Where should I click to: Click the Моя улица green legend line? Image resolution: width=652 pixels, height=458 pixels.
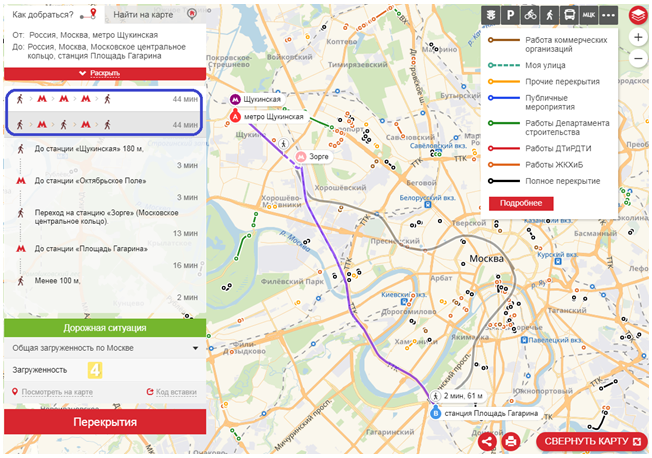tap(504, 65)
